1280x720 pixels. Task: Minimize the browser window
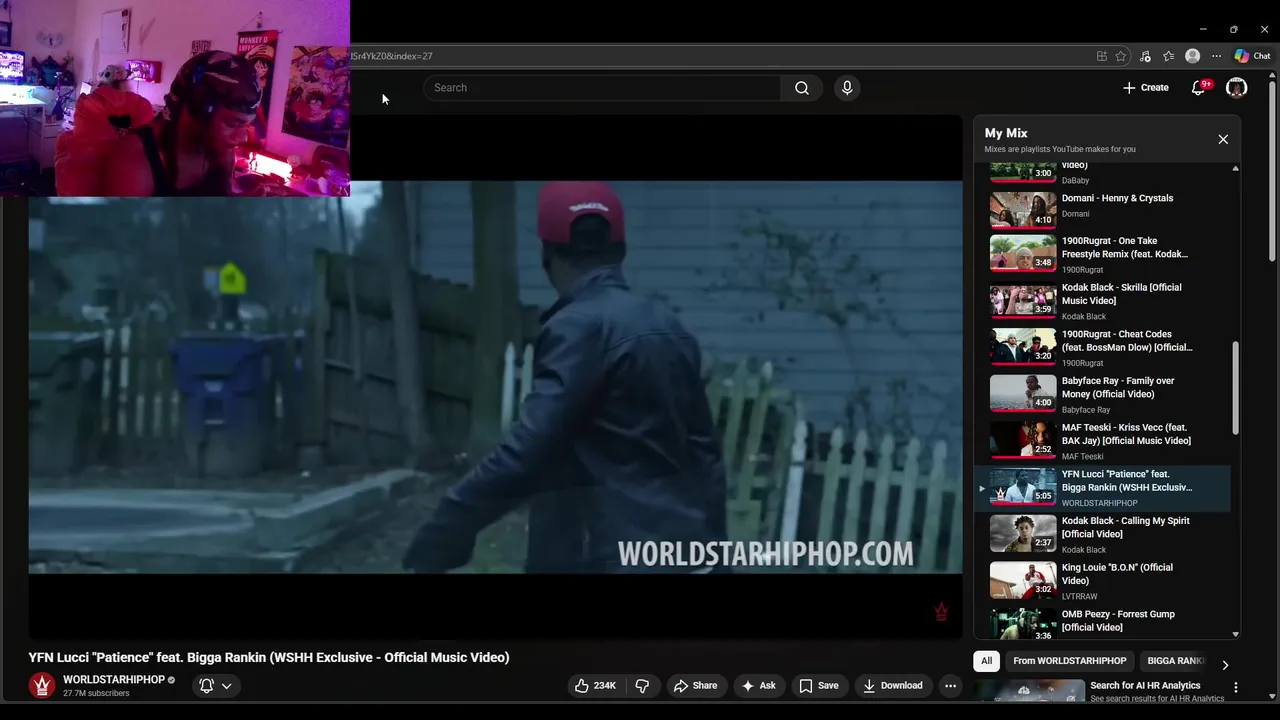click(1203, 29)
